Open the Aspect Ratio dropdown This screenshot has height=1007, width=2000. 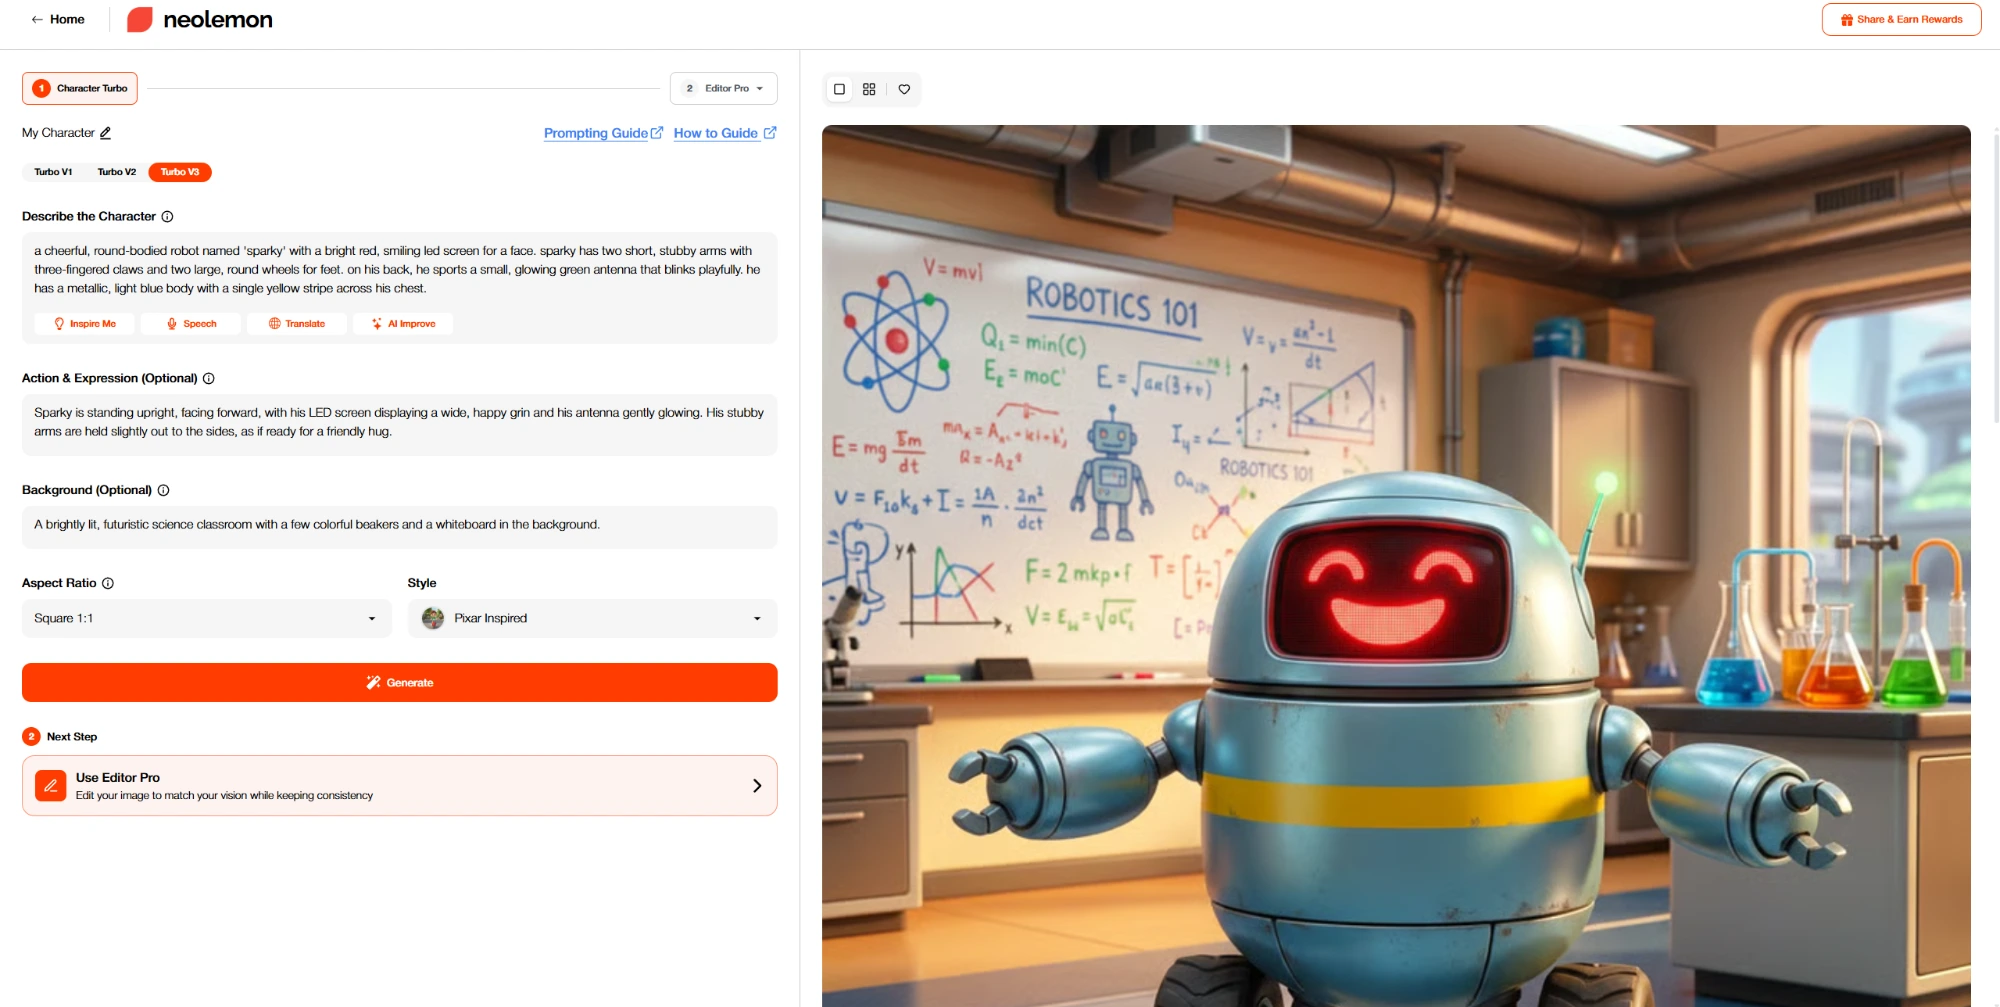coord(206,618)
